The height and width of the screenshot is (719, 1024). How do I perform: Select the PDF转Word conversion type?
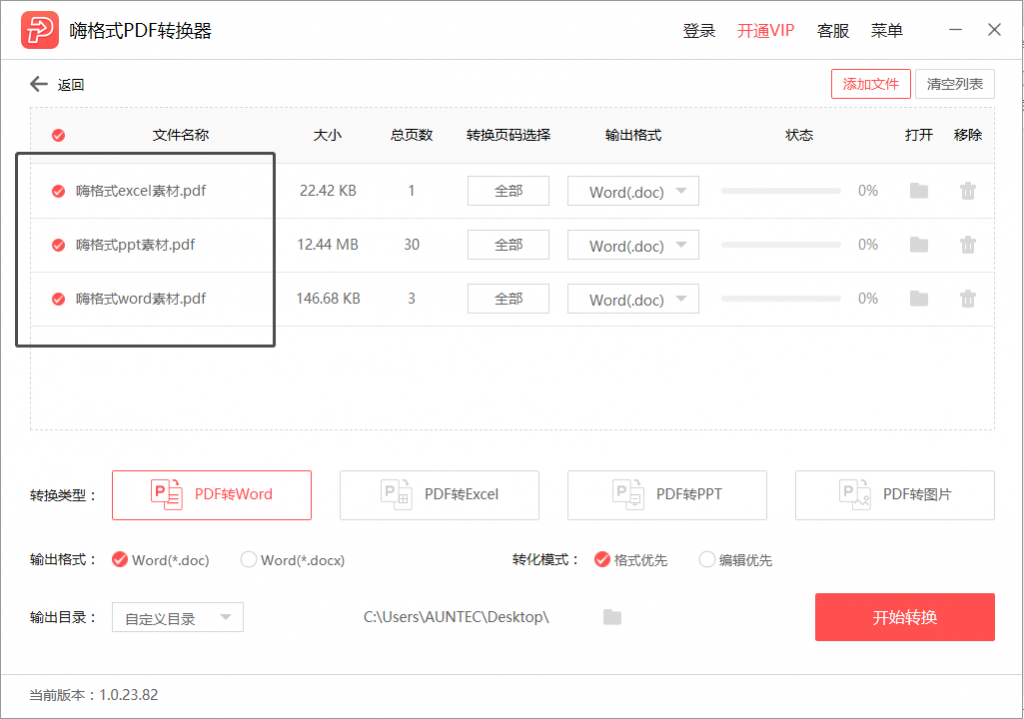(x=212, y=495)
